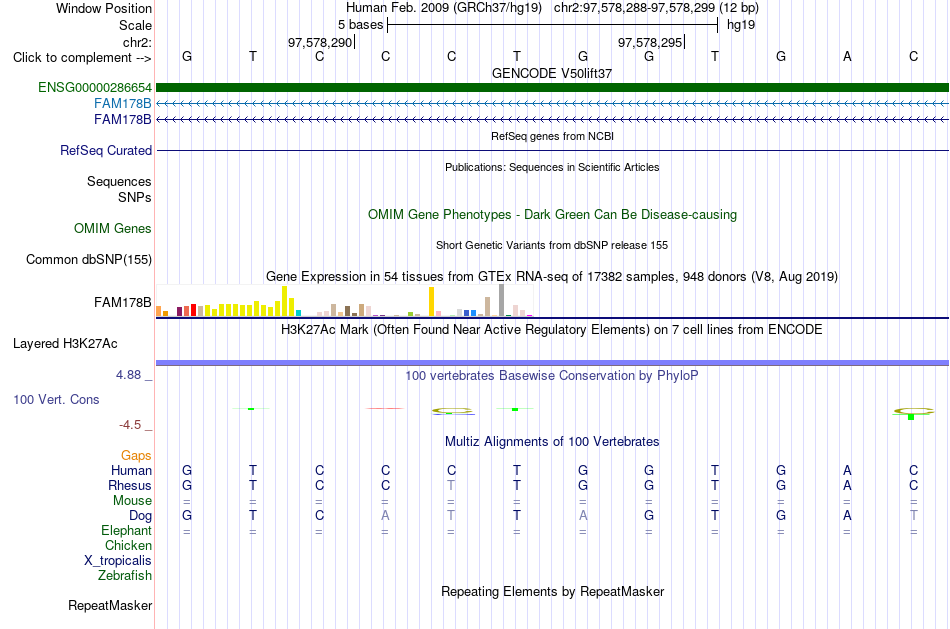Viewport: 950px width, 629px height.
Task: Click the dark blue FAM178B arrowed transcript line
Action: click(552, 119)
